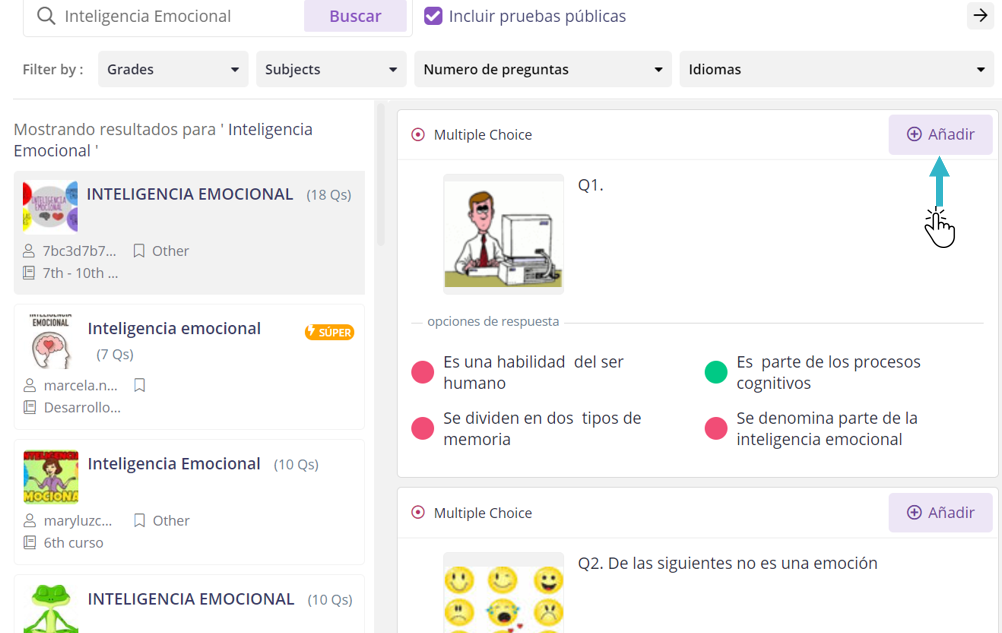Toggle the Incluir pruebas públicas checkbox
1002x633 pixels.
[433, 16]
